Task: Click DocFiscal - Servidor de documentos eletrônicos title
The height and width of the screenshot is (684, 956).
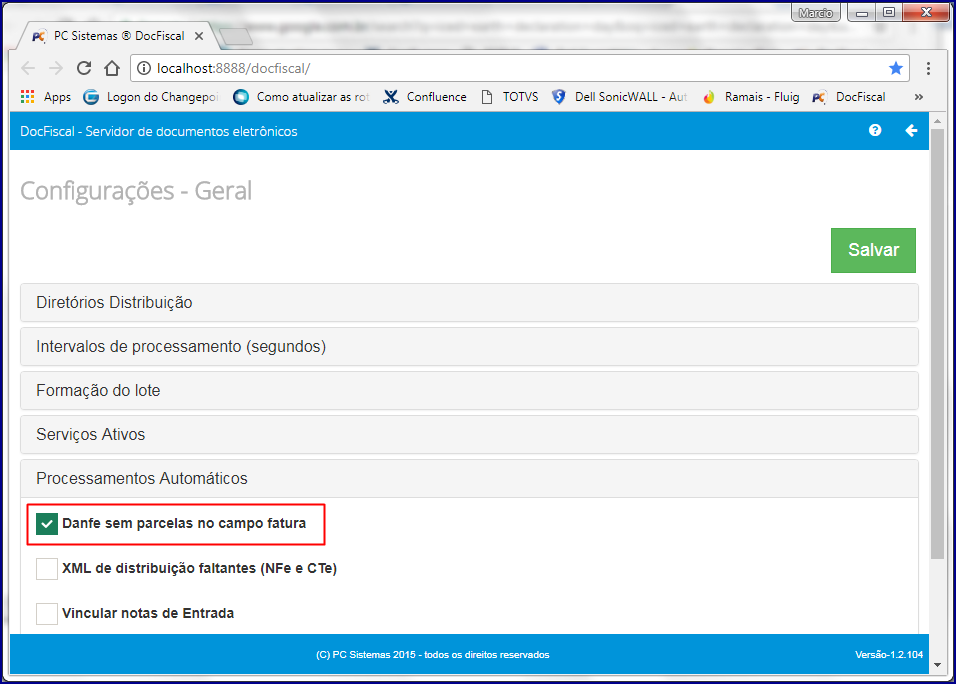Action: (x=159, y=132)
